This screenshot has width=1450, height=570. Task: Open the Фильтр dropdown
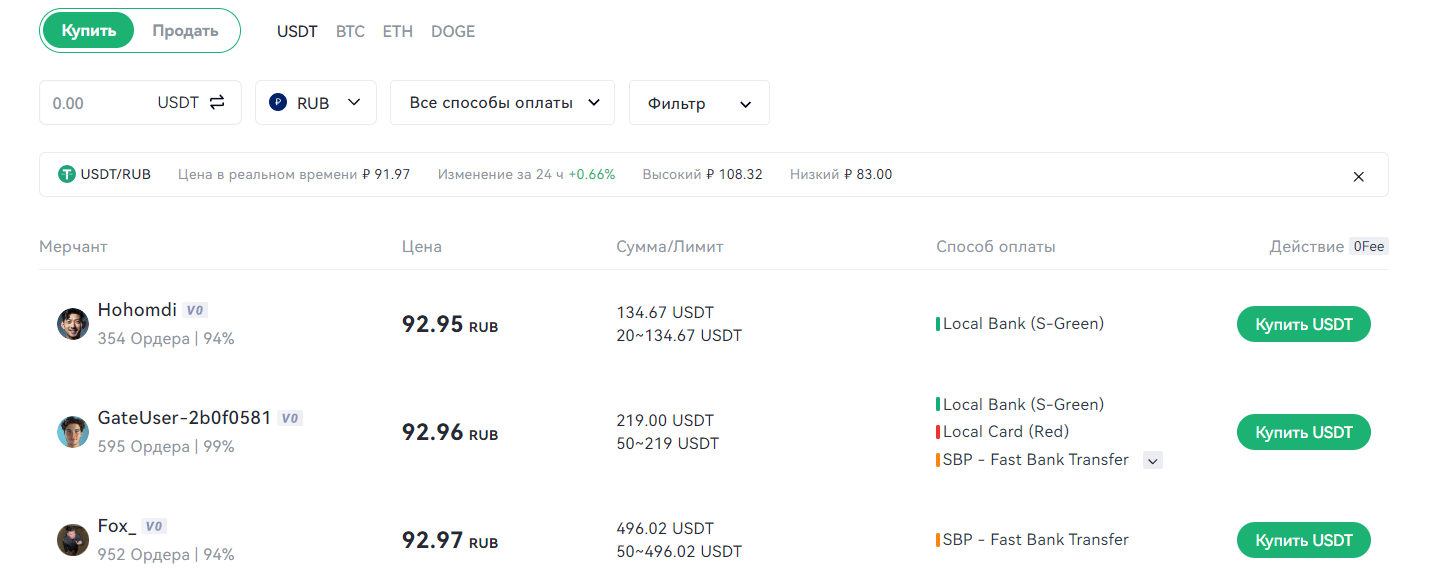[x=699, y=103]
